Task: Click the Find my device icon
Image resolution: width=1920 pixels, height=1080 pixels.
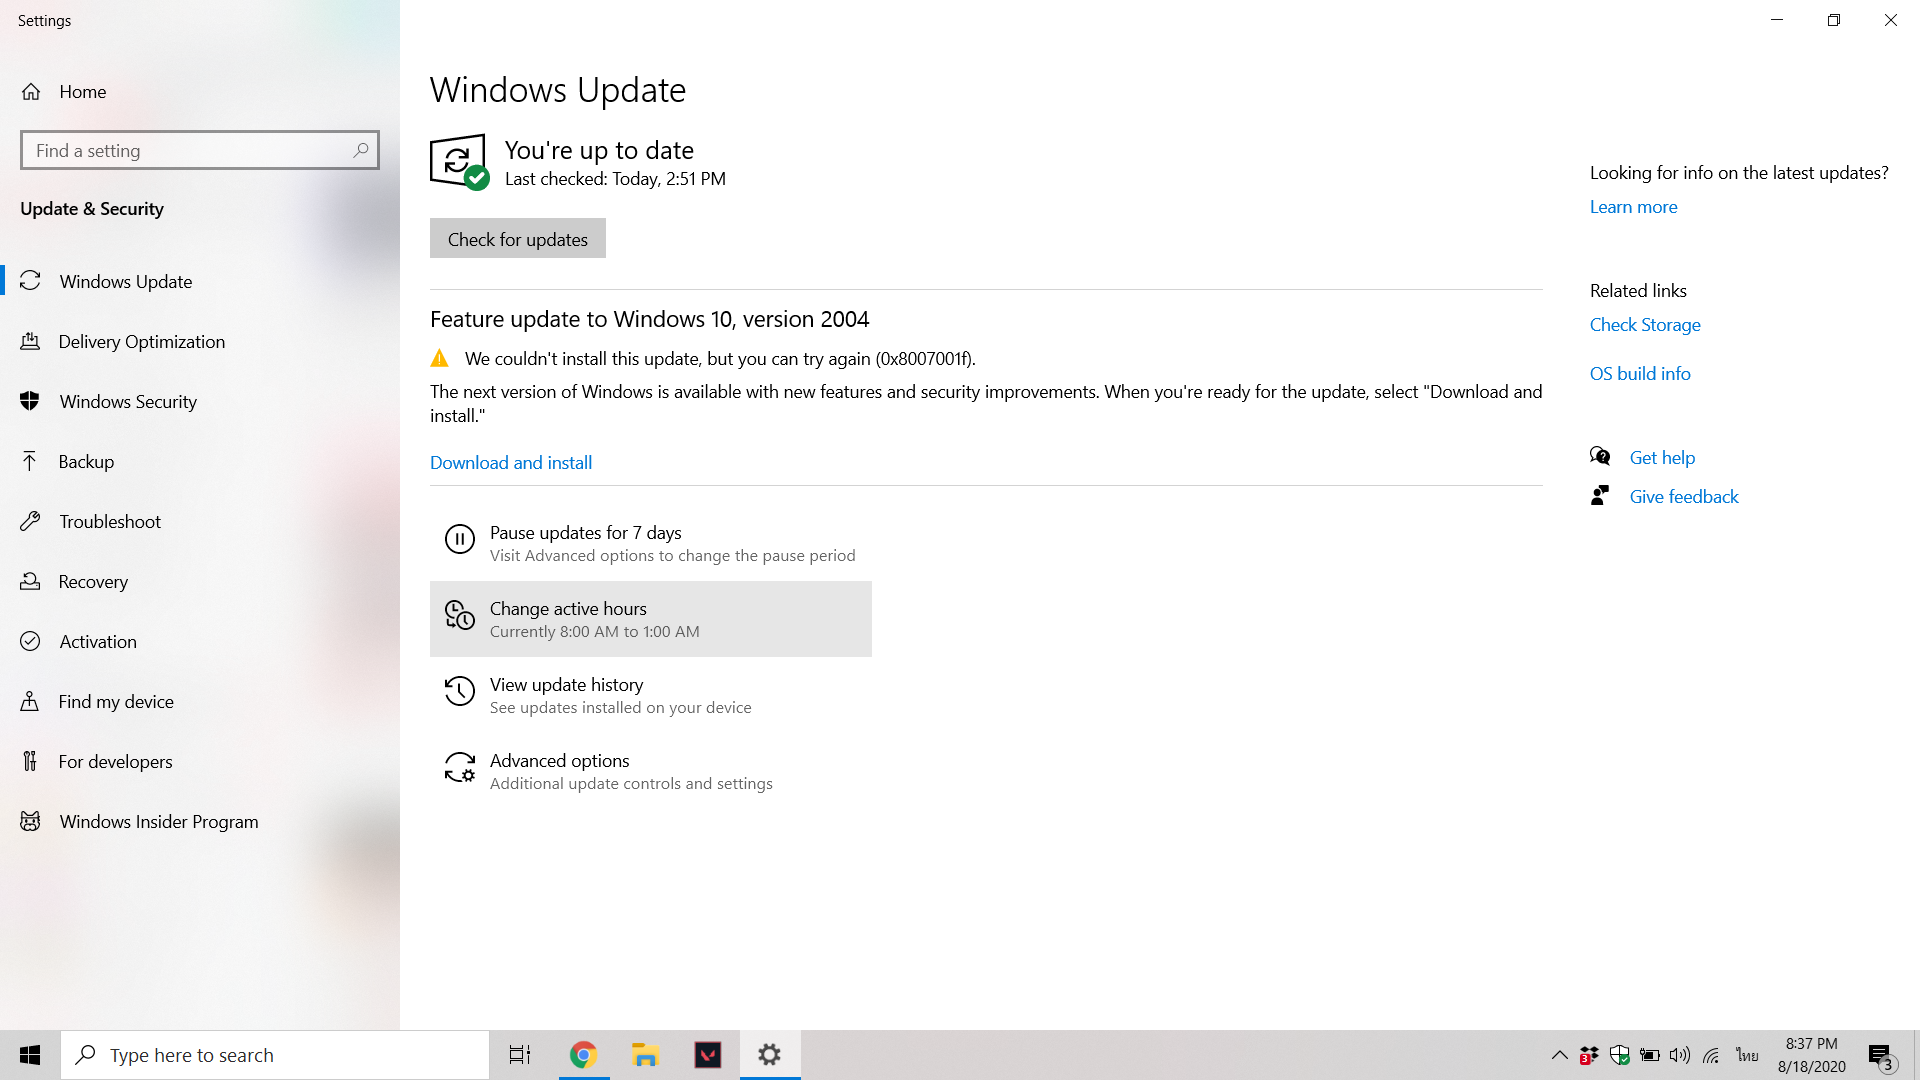Action: point(30,701)
